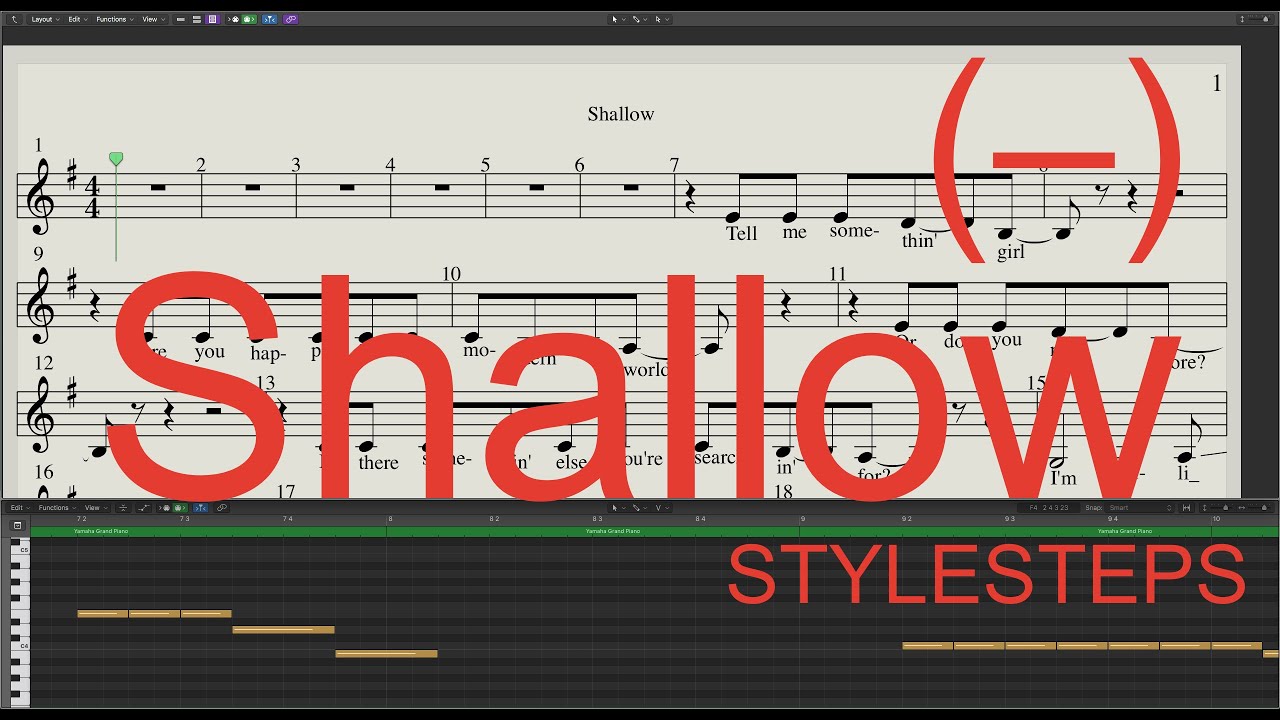Click the square button left of piano roll ruler
Viewport: 1280px width, 720px height.
(17, 525)
